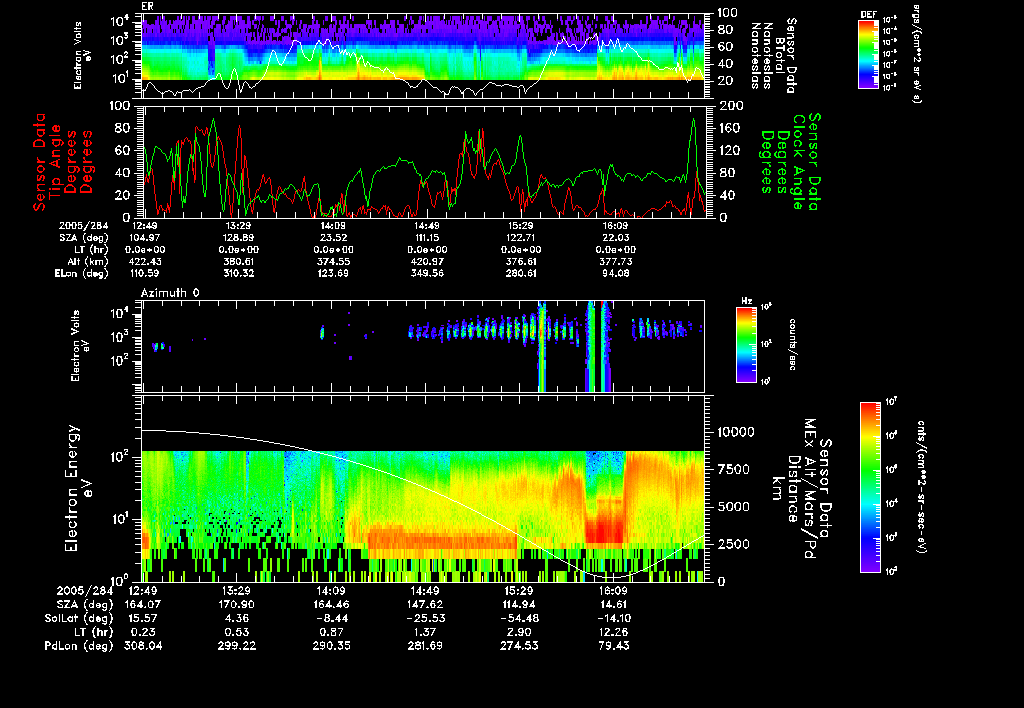Screen dimensions: 1024x708
Task: Click the PdLon (deg) row header
Action: point(78,646)
